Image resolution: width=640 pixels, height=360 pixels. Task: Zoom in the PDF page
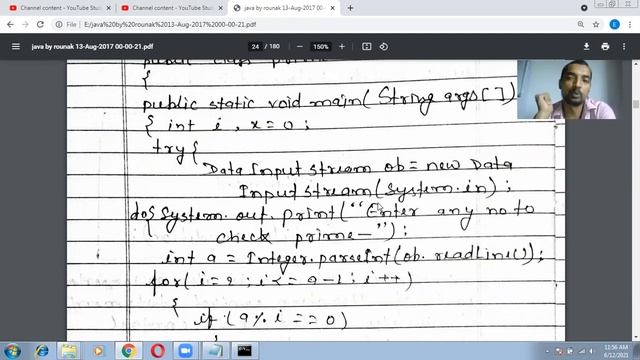coord(342,47)
